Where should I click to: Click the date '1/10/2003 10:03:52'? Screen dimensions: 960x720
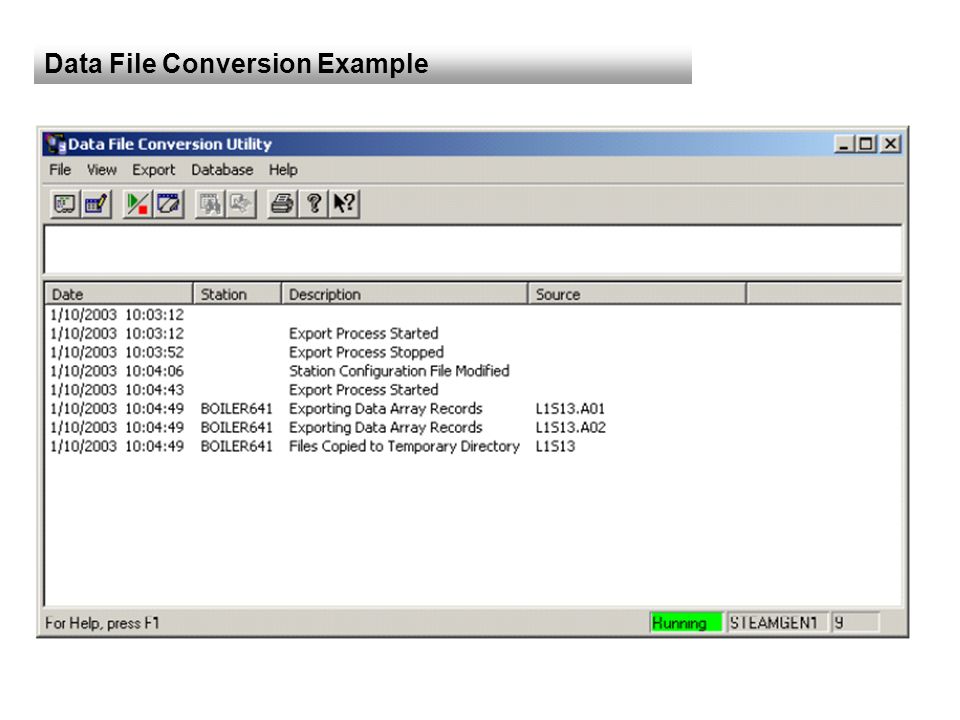pyautogui.click(x=117, y=353)
